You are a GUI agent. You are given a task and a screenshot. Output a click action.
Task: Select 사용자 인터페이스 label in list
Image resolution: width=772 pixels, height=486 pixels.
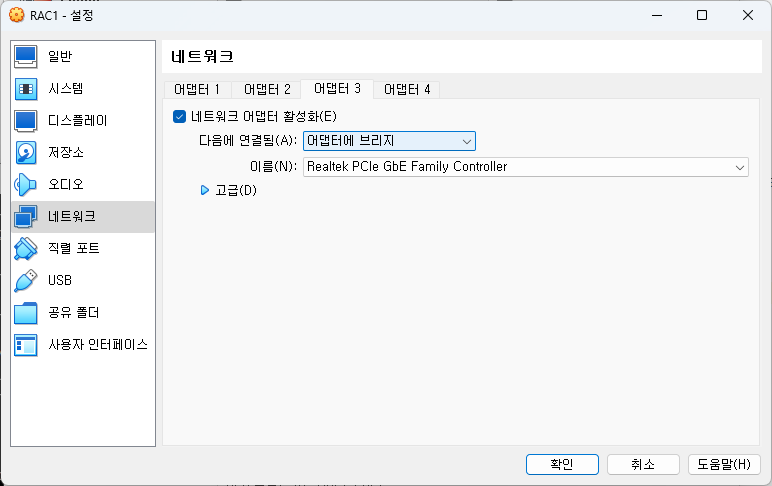[x=98, y=345]
